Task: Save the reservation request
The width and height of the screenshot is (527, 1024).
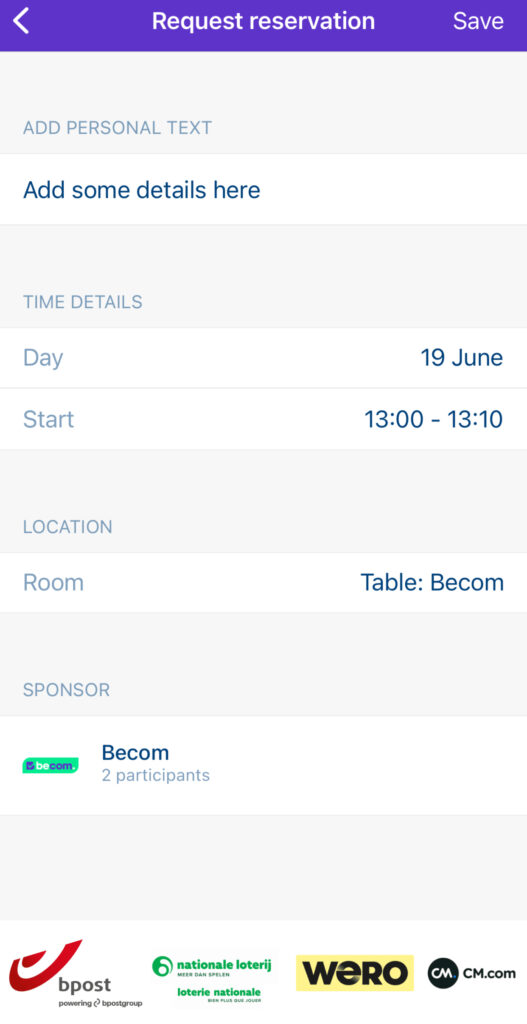Action: [x=478, y=21]
